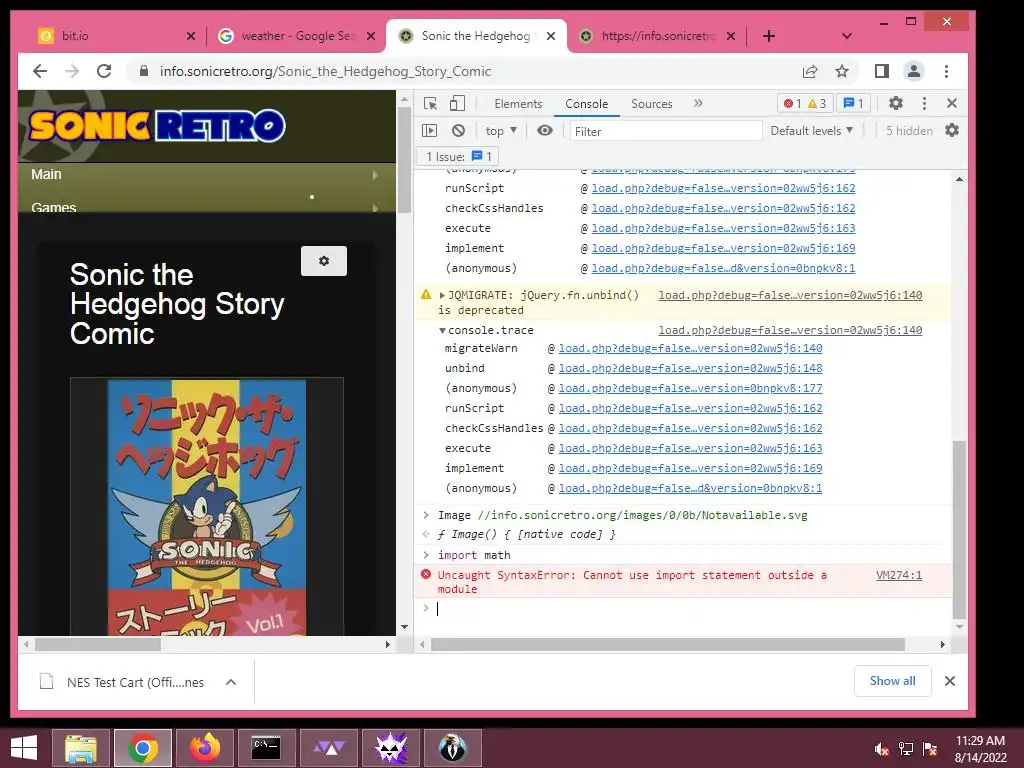The width and height of the screenshot is (1024, 768).
Task: Open the errors and warnings counter
Action: pos(805,103)
